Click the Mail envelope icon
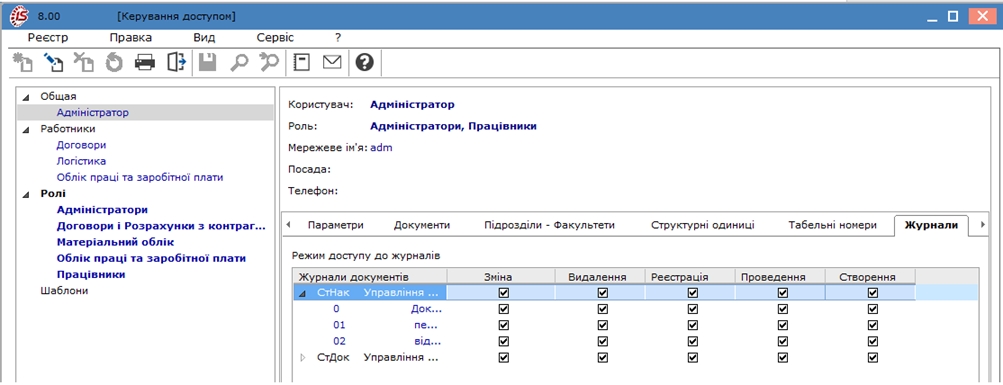 pyautogui.click(x=332, y=62)
